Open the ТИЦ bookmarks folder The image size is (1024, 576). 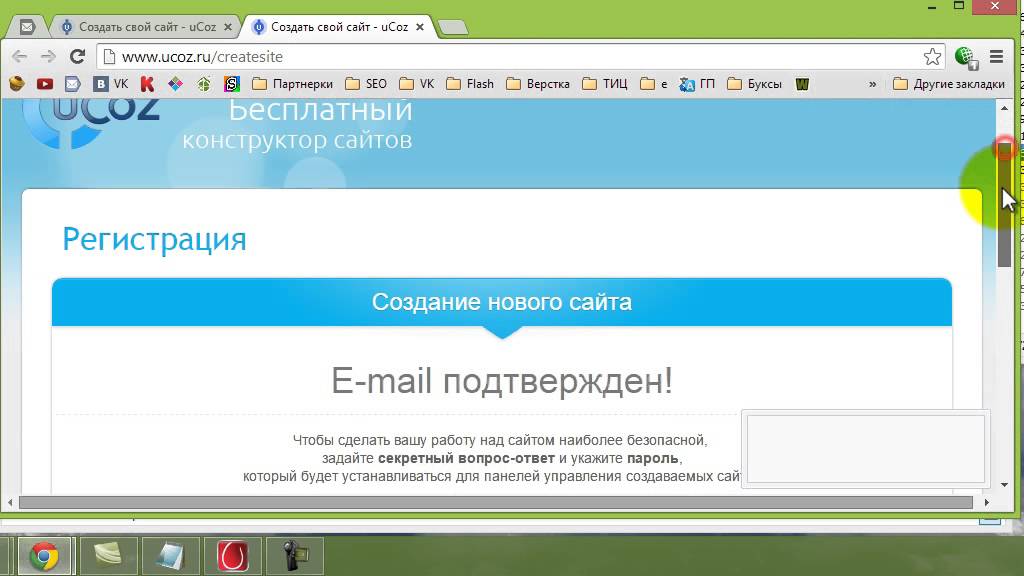pos(605,84)
